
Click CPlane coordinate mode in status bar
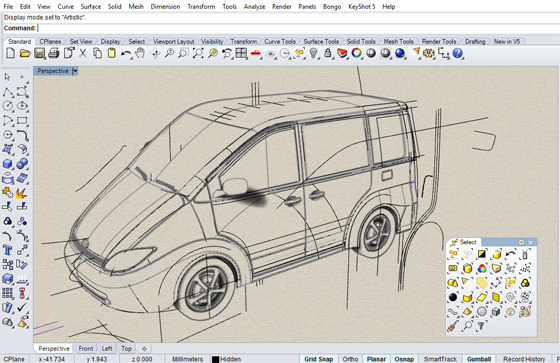[x=14, y=359]
